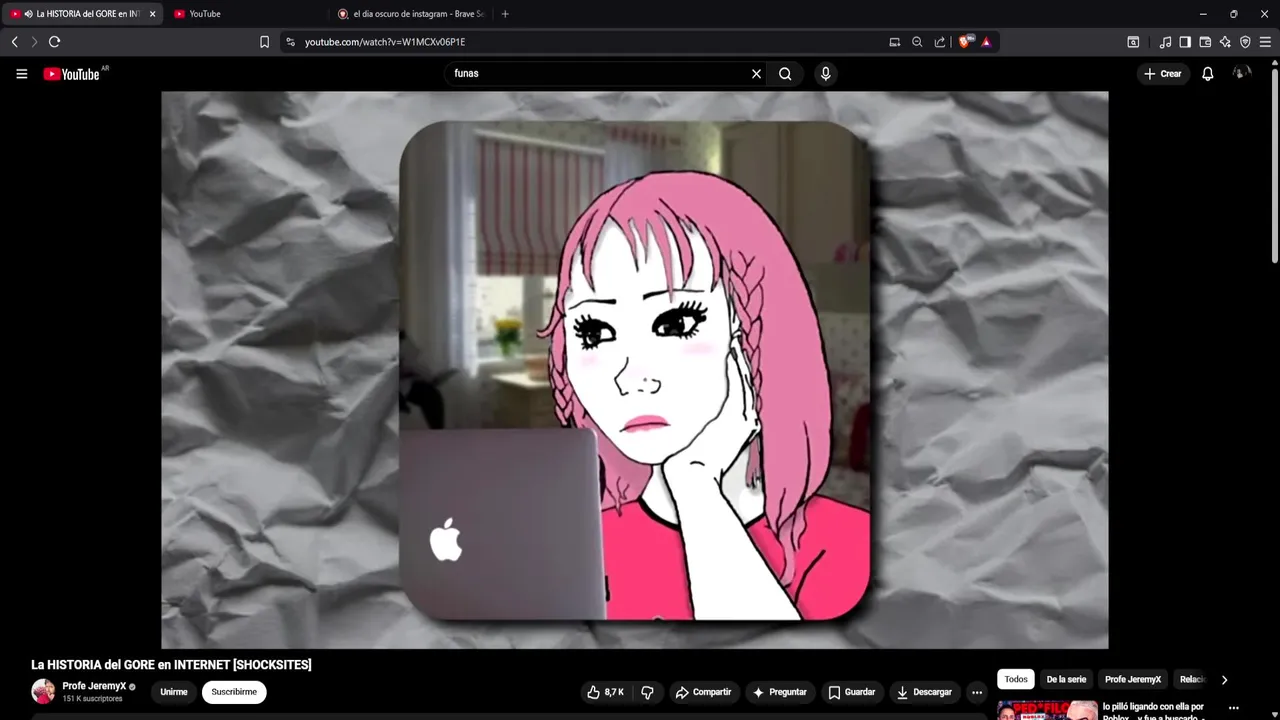This screenshot has width=1280, height=720.
Task: Go forward in browser history
Action: tap(34, 42)
